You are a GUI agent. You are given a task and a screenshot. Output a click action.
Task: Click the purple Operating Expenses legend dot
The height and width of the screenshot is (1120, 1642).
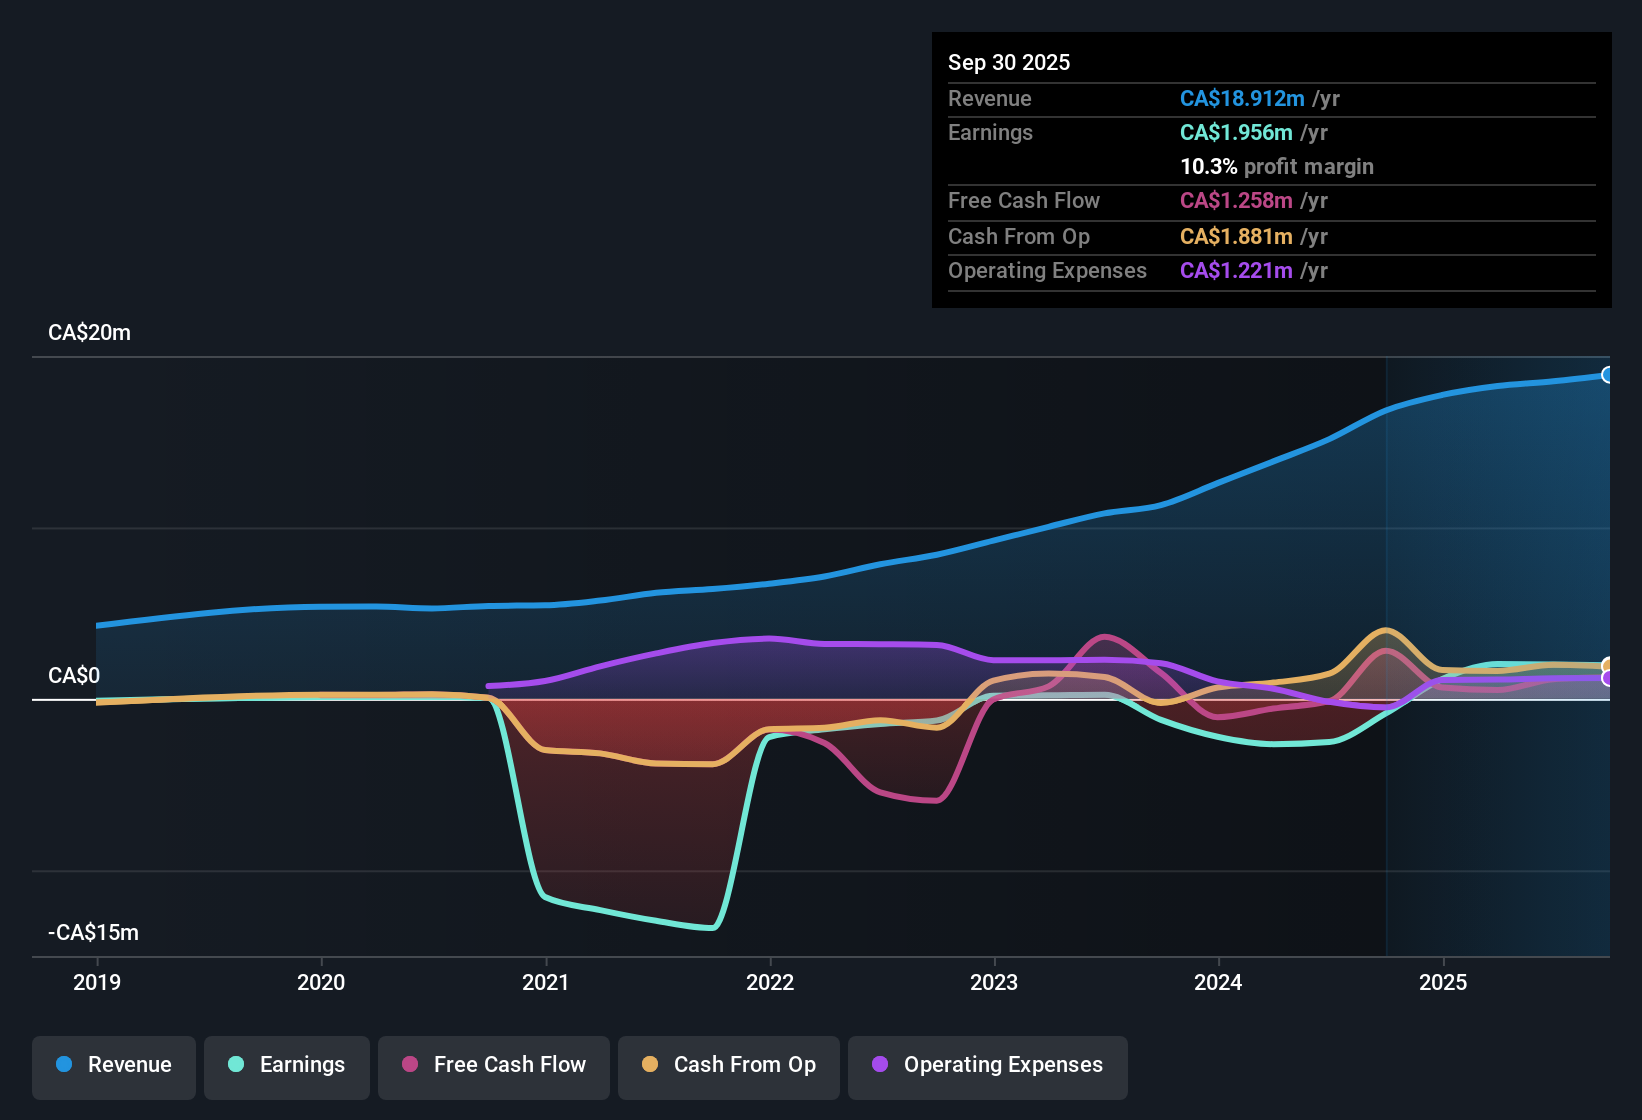point(880,1064)
